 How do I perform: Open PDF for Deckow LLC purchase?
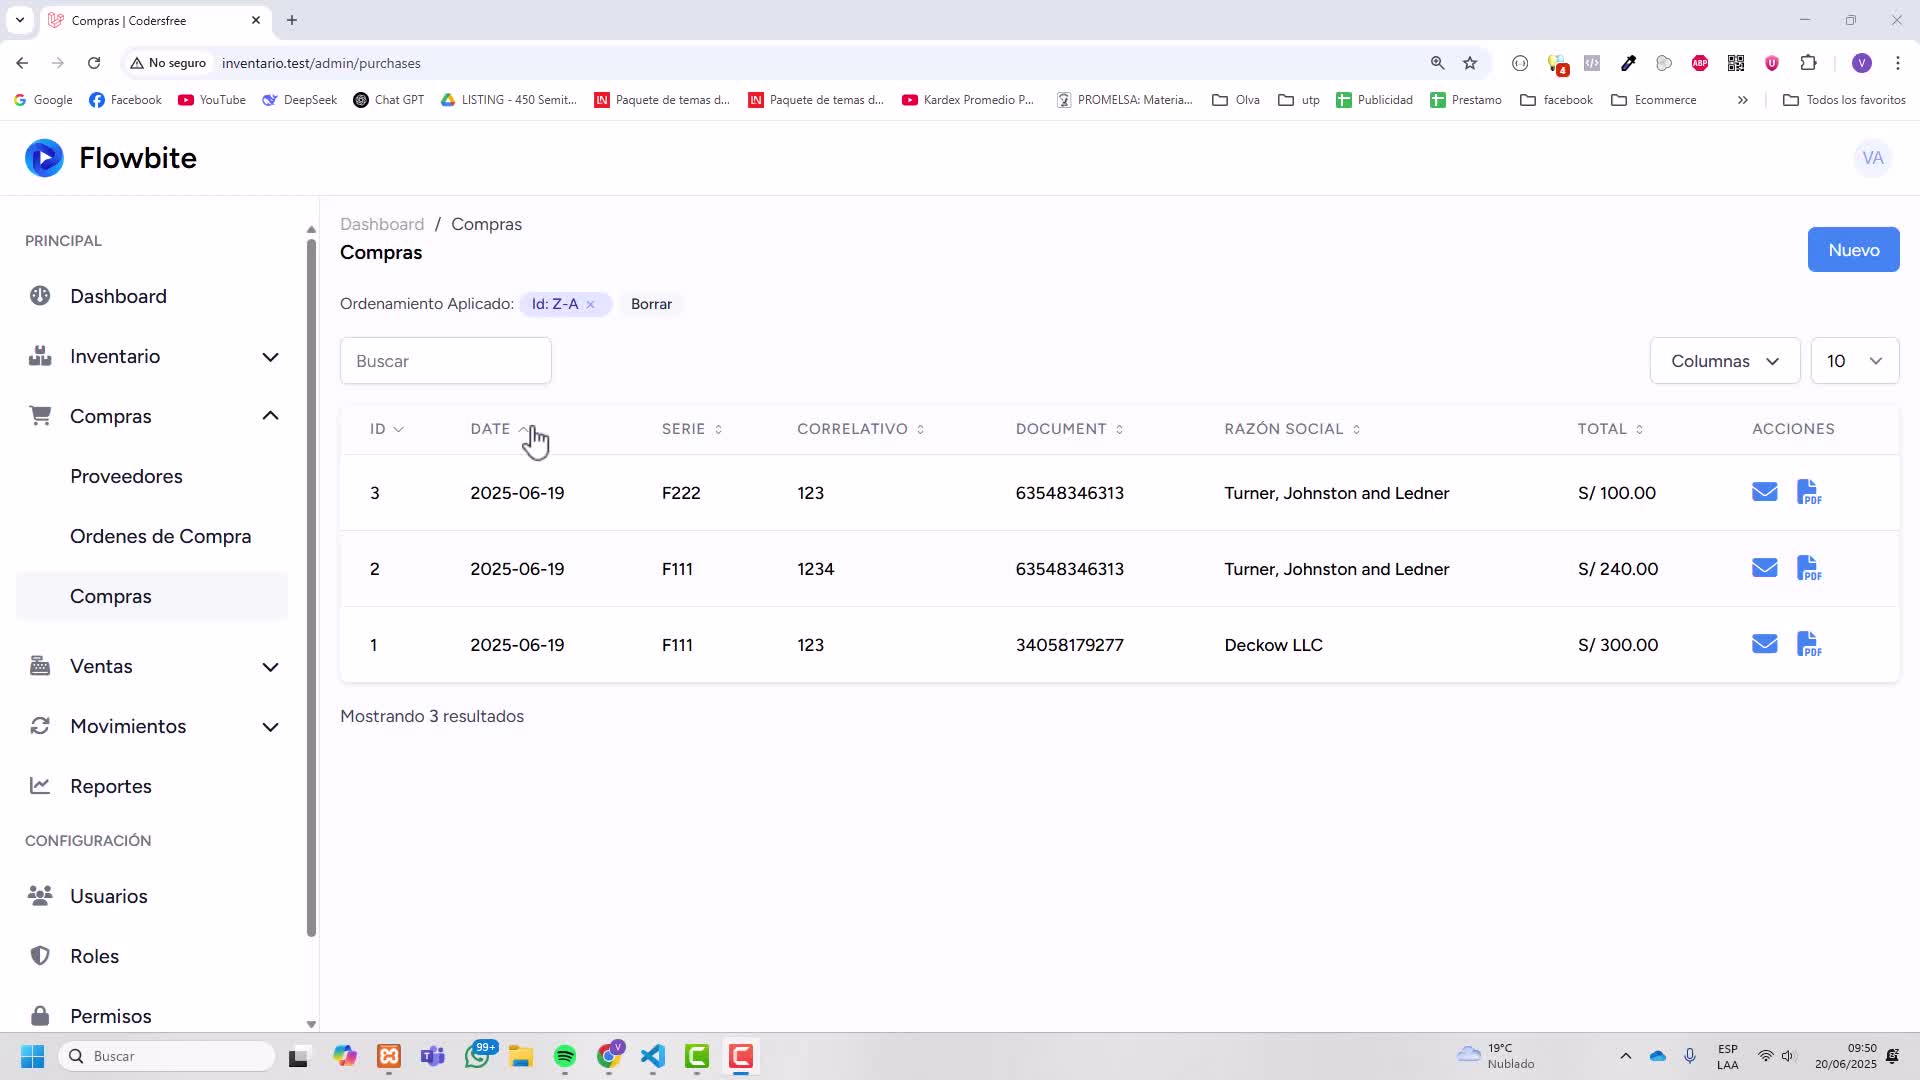pos(1809,644)
